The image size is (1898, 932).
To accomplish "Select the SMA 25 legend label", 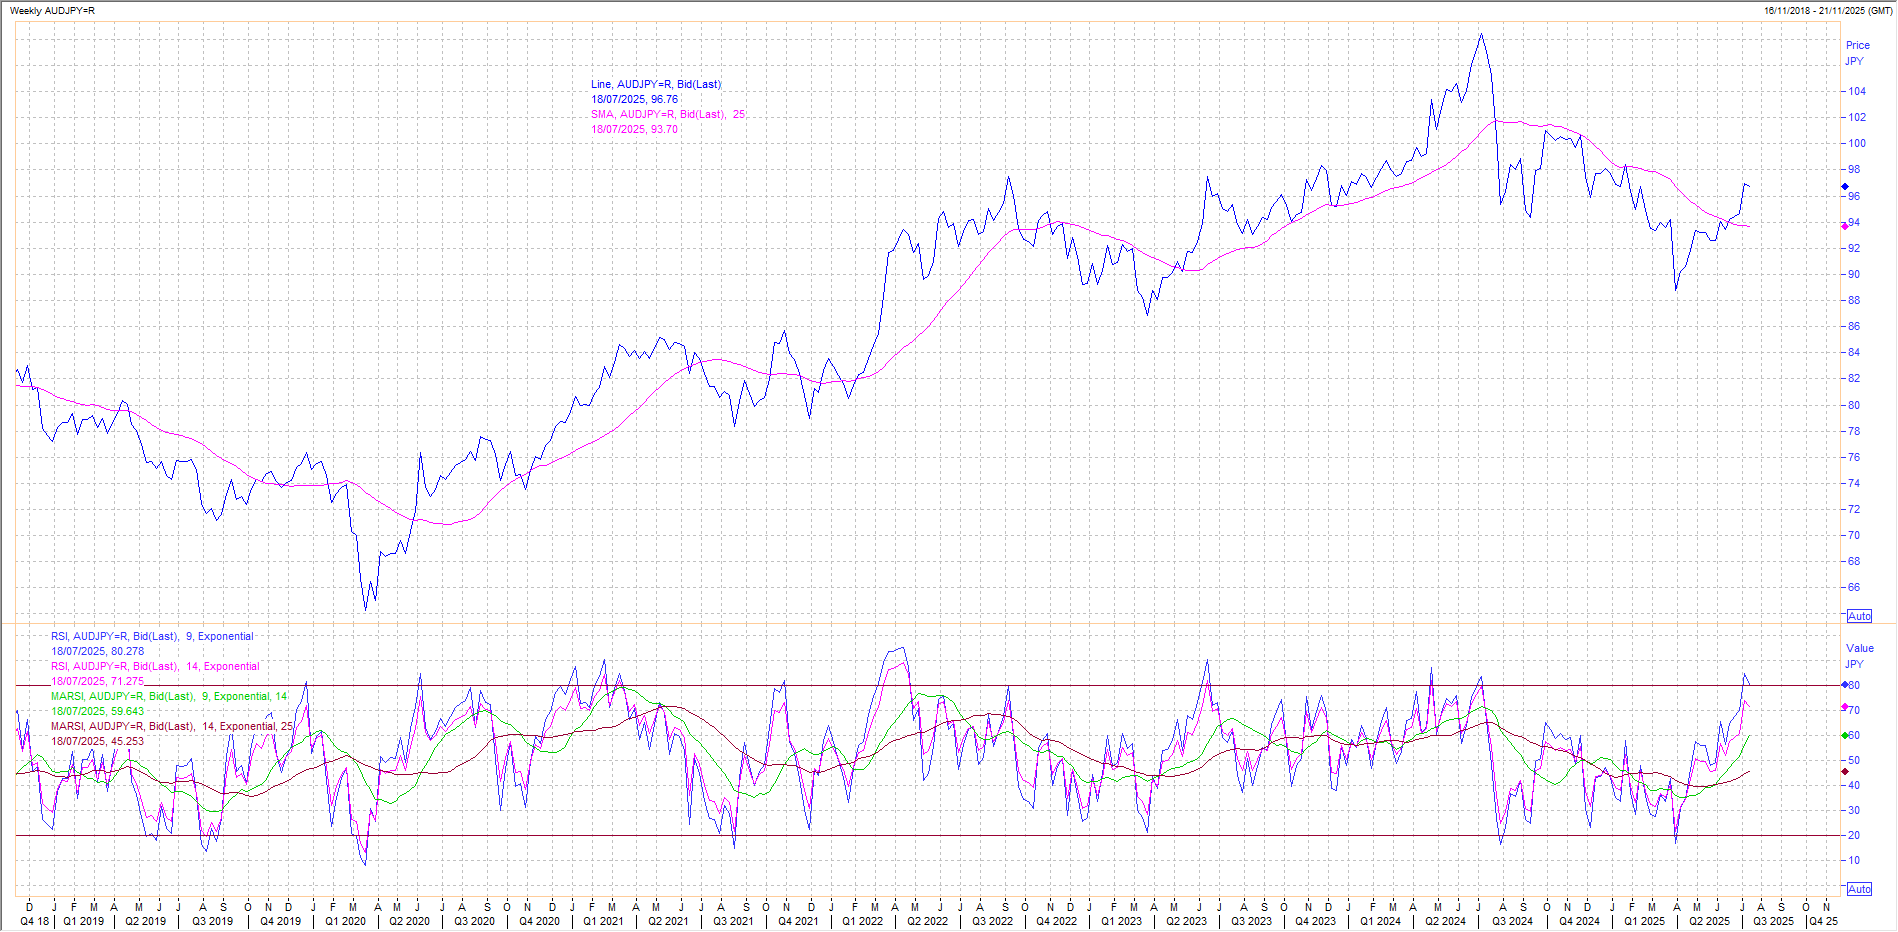I will coord(667,115).
